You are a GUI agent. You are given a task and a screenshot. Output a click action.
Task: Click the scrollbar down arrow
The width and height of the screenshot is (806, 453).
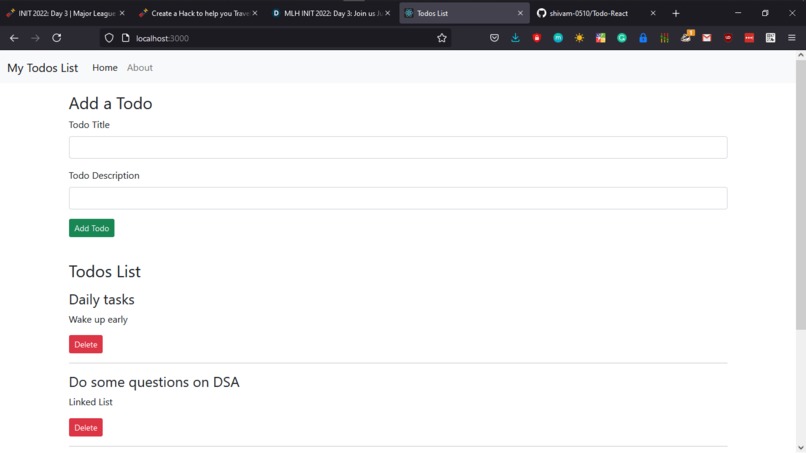click(x=801, y=448)
